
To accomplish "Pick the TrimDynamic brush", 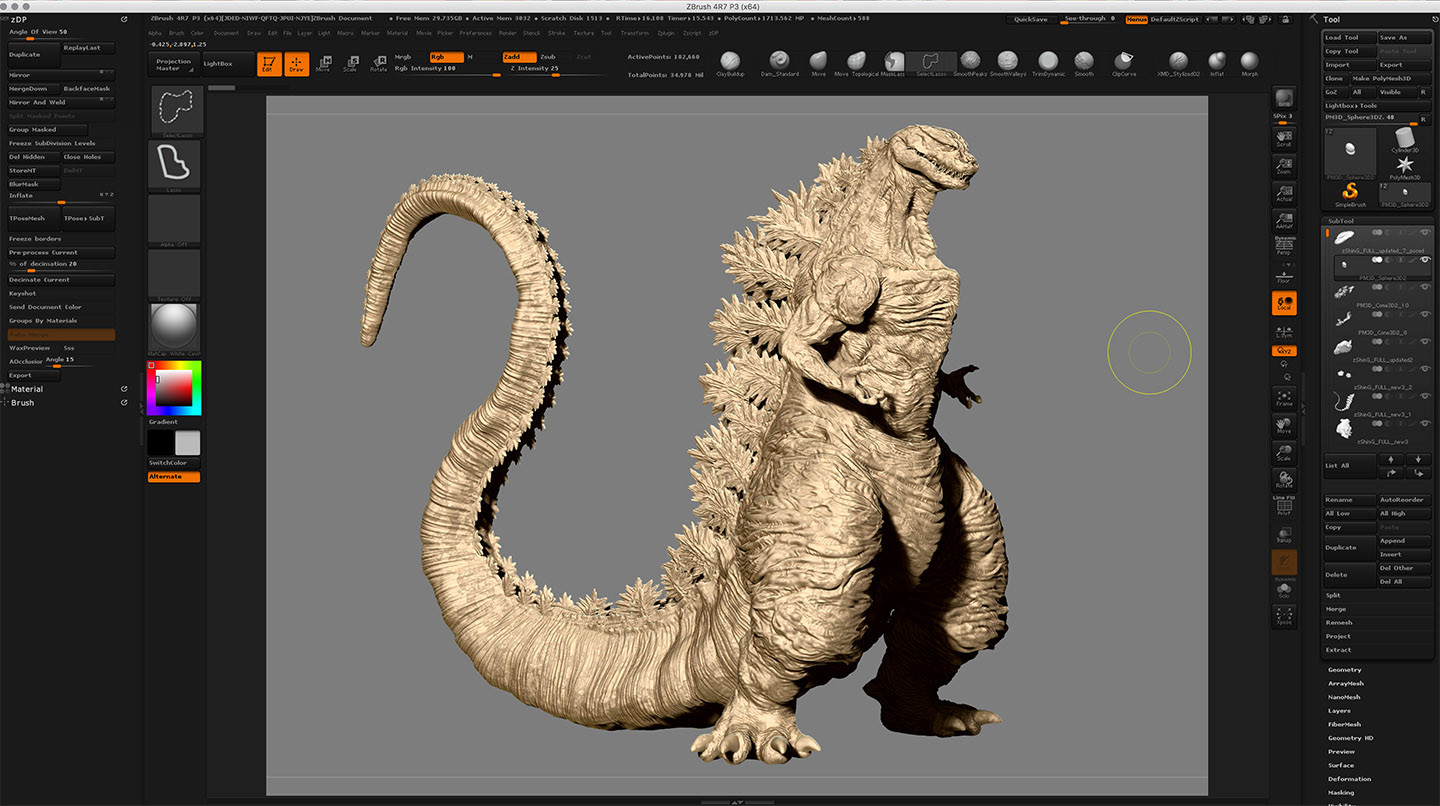I will [1047, 63].
